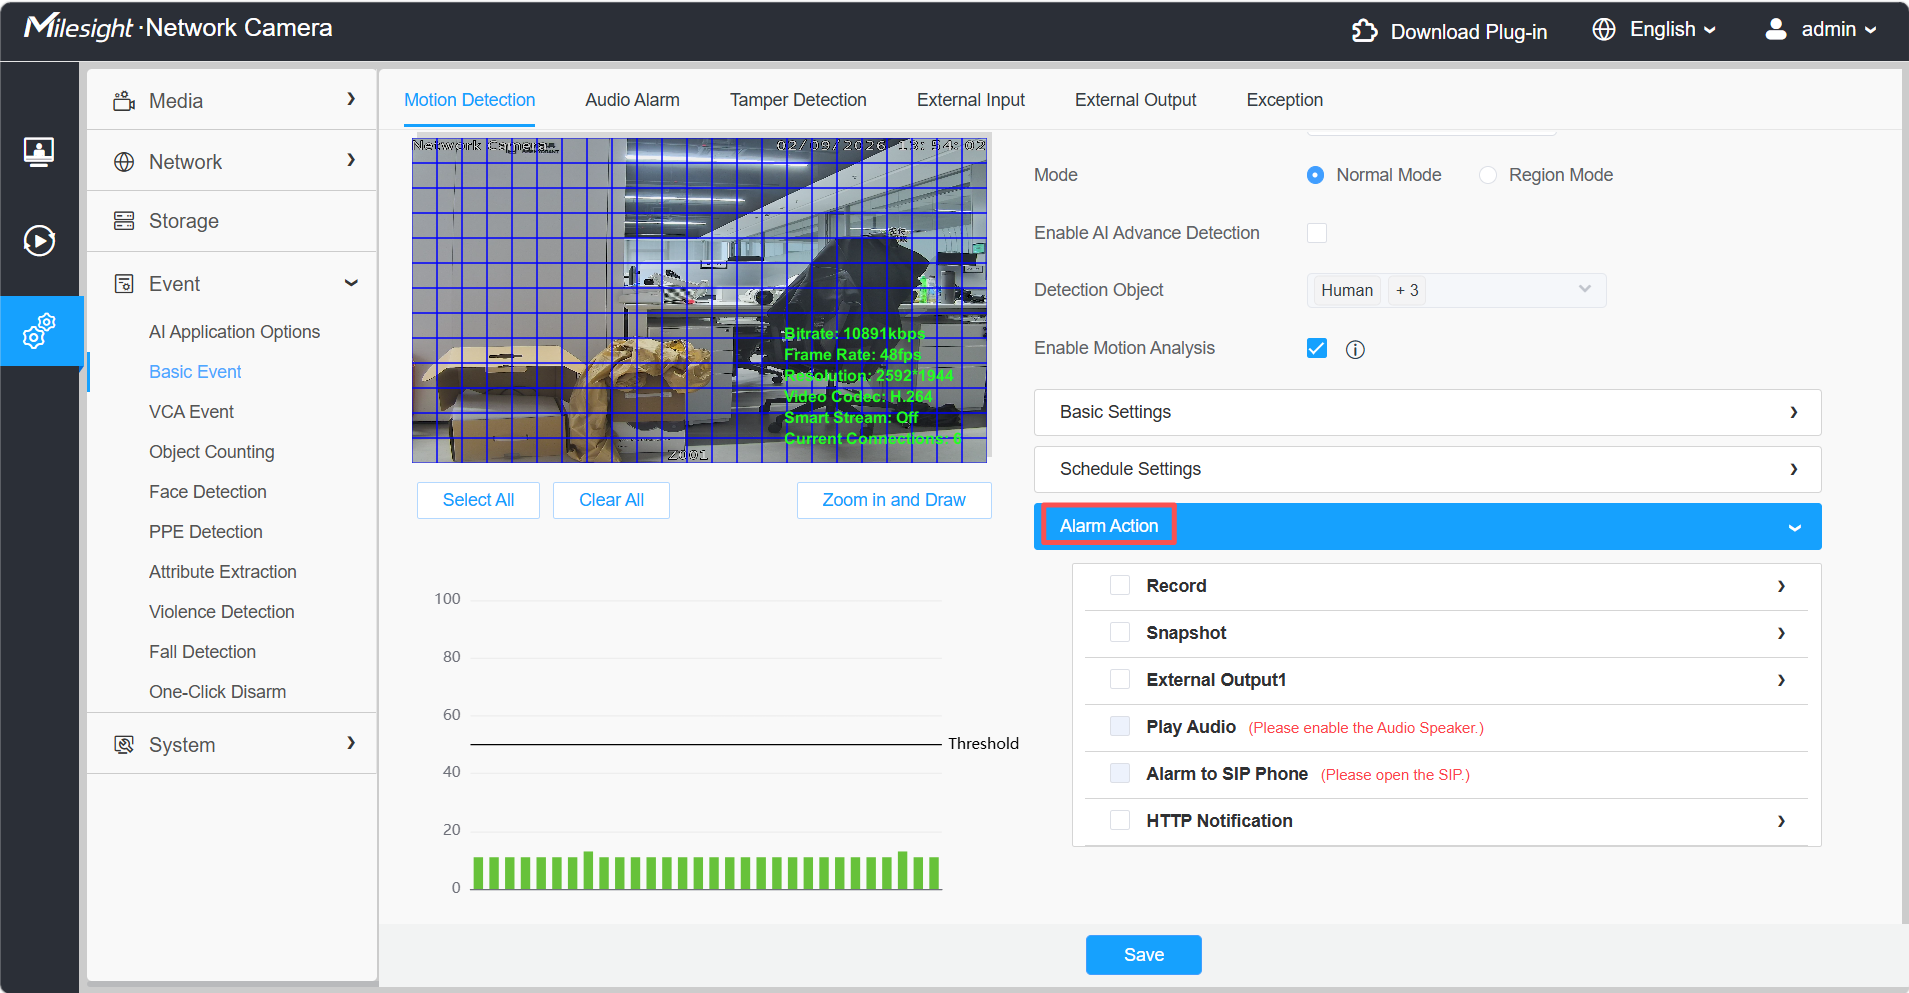This screenshot has width=1909, height=993.
Task: Open the Detection Object dropdown
Action: 1456,290
